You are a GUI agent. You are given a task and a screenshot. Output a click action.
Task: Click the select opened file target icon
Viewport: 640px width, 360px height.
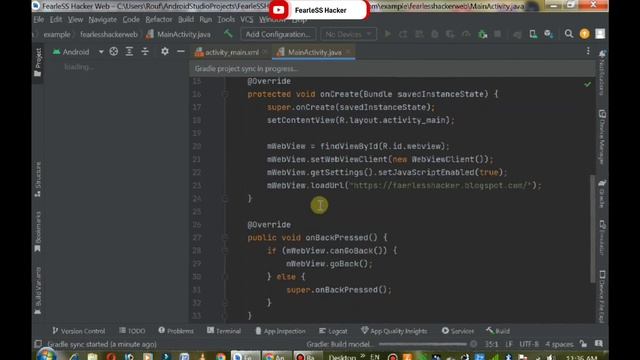click(x=113, y=51)
